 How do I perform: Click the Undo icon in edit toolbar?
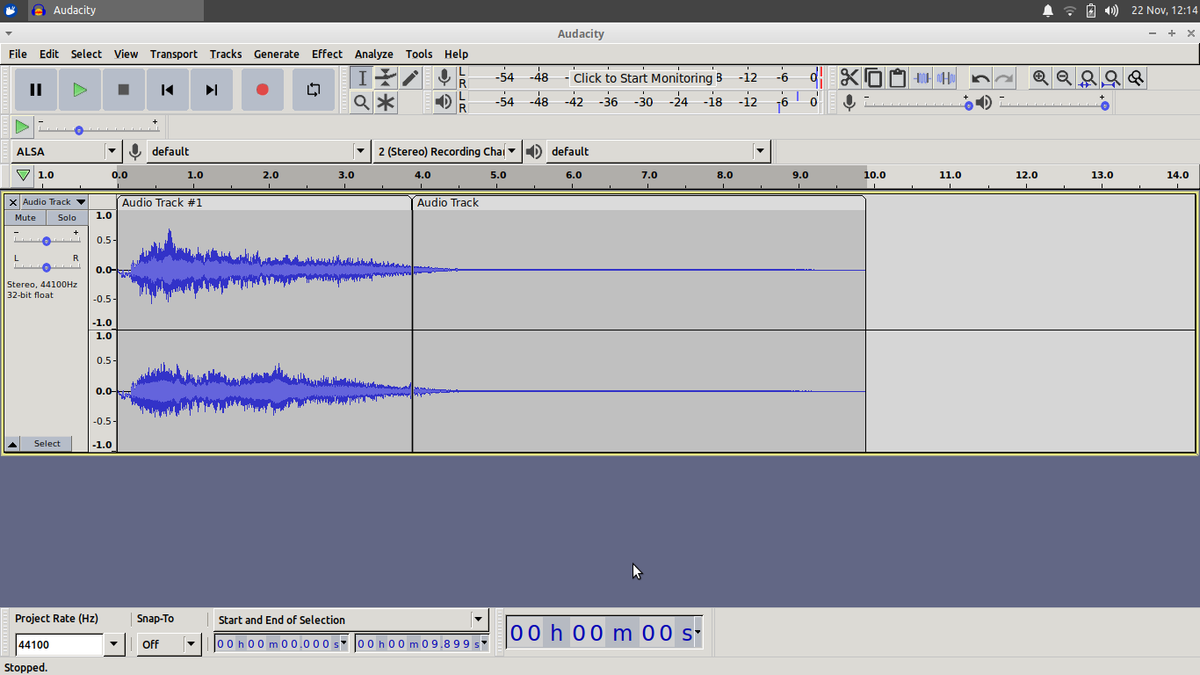tap(980, 77)
